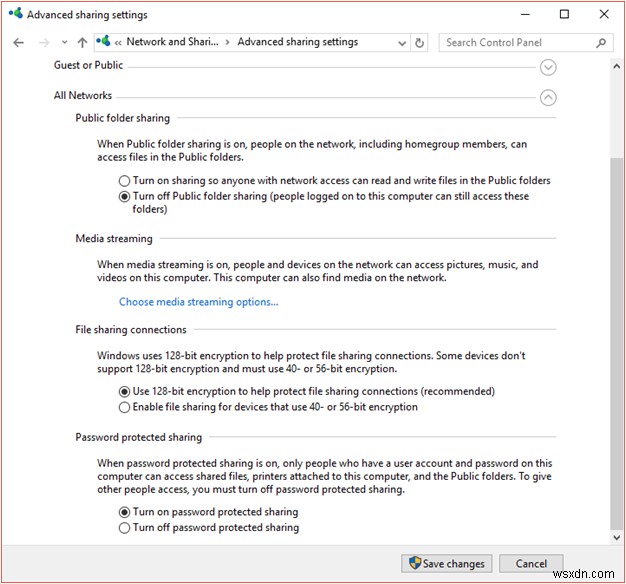
Task: Click the breadcrumb overflow chevrons
Action: point(118,43)
